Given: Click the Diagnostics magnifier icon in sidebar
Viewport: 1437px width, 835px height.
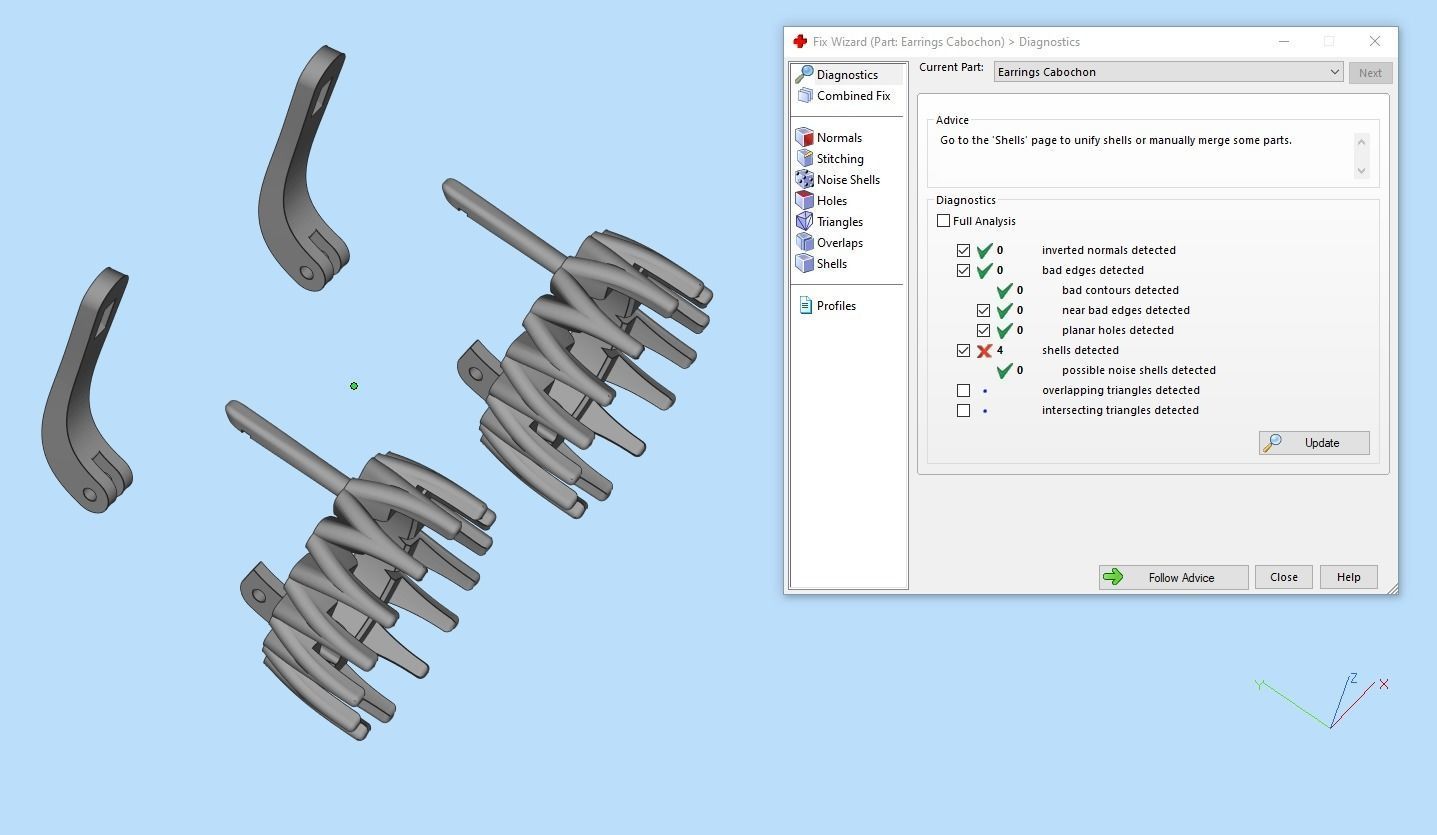Looking at the screenshot, I should click(x=804, y=75).
